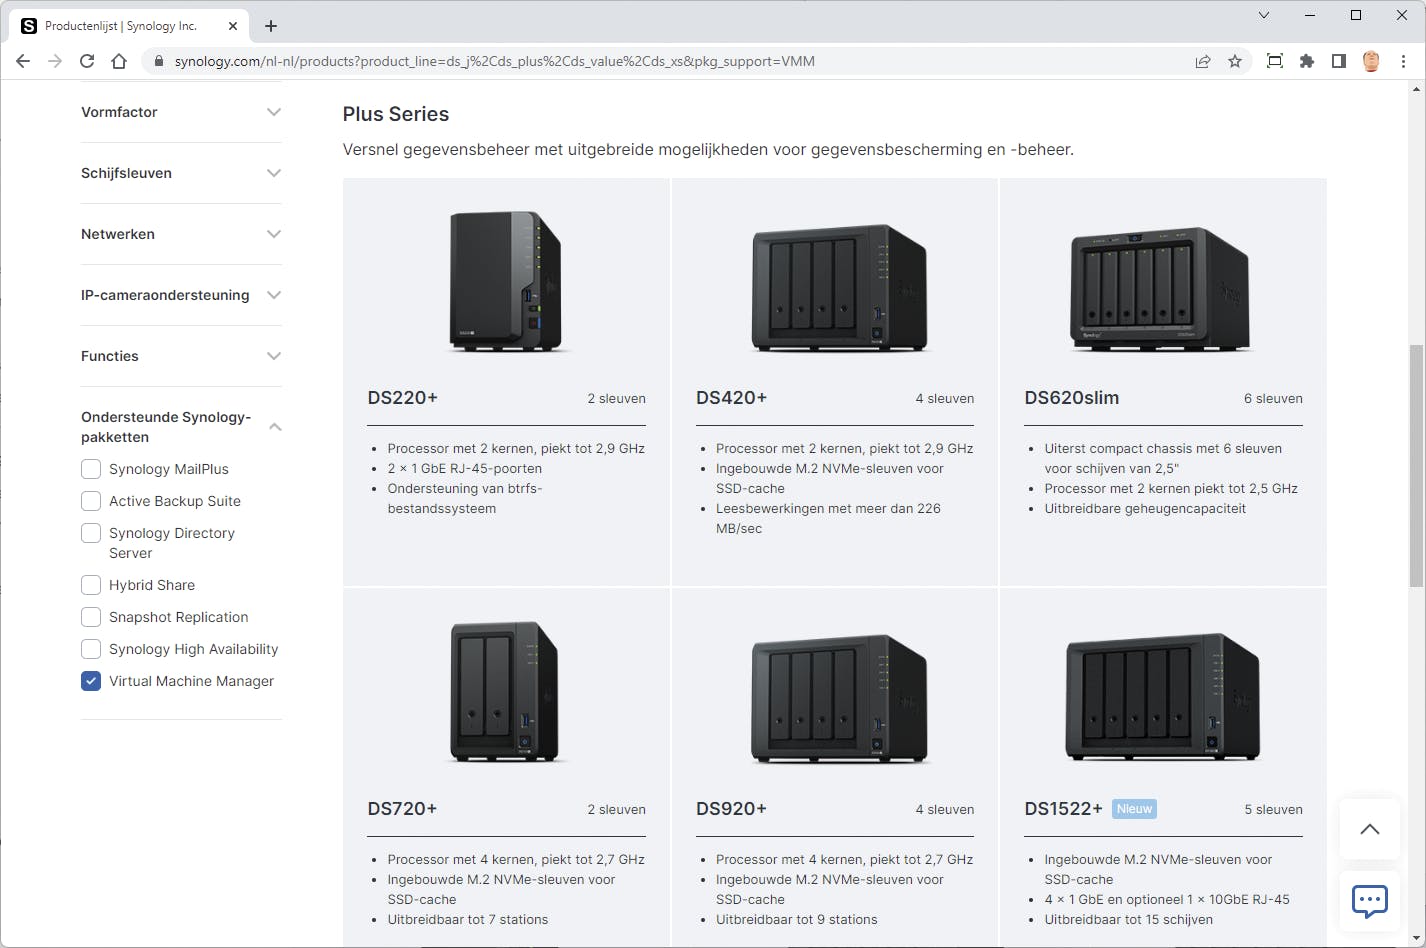Enable the Synology MailPlus filter checkbox
Viewport: 1426px width, 948px height.
91,469
